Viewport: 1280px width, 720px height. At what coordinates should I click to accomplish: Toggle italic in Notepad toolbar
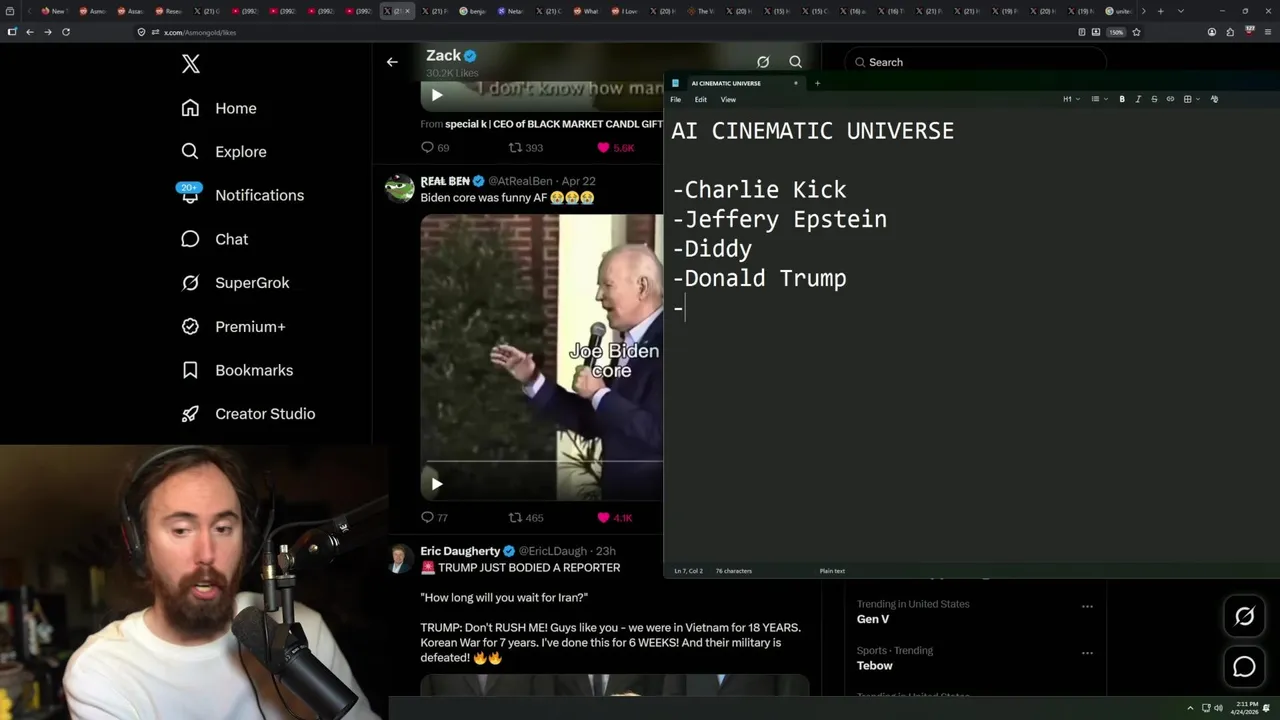coord(1138,99)
